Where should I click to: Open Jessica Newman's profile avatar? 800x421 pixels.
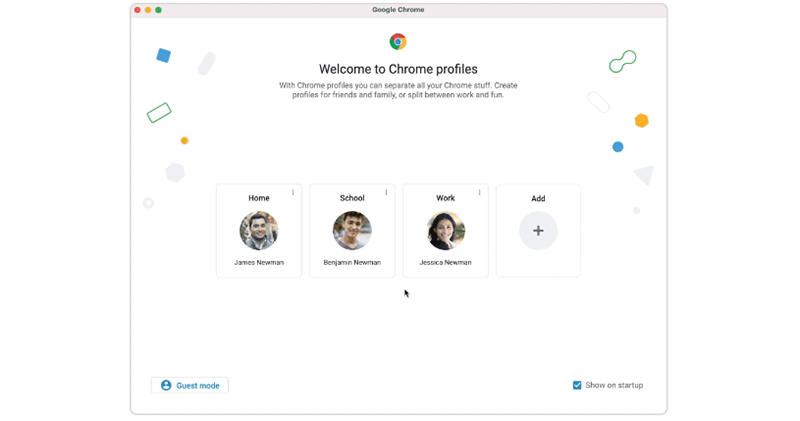445,231
